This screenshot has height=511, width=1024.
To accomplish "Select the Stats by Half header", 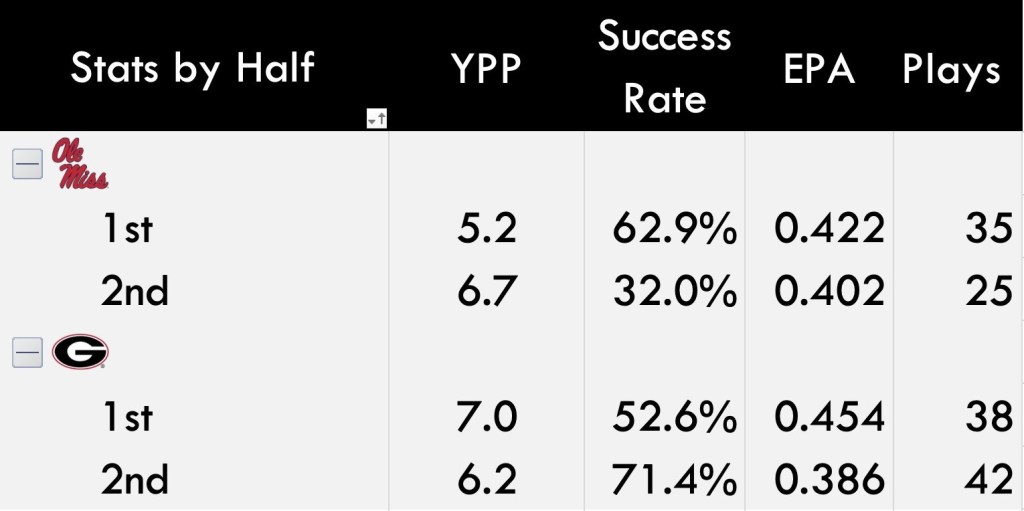I will click(192, 68).
